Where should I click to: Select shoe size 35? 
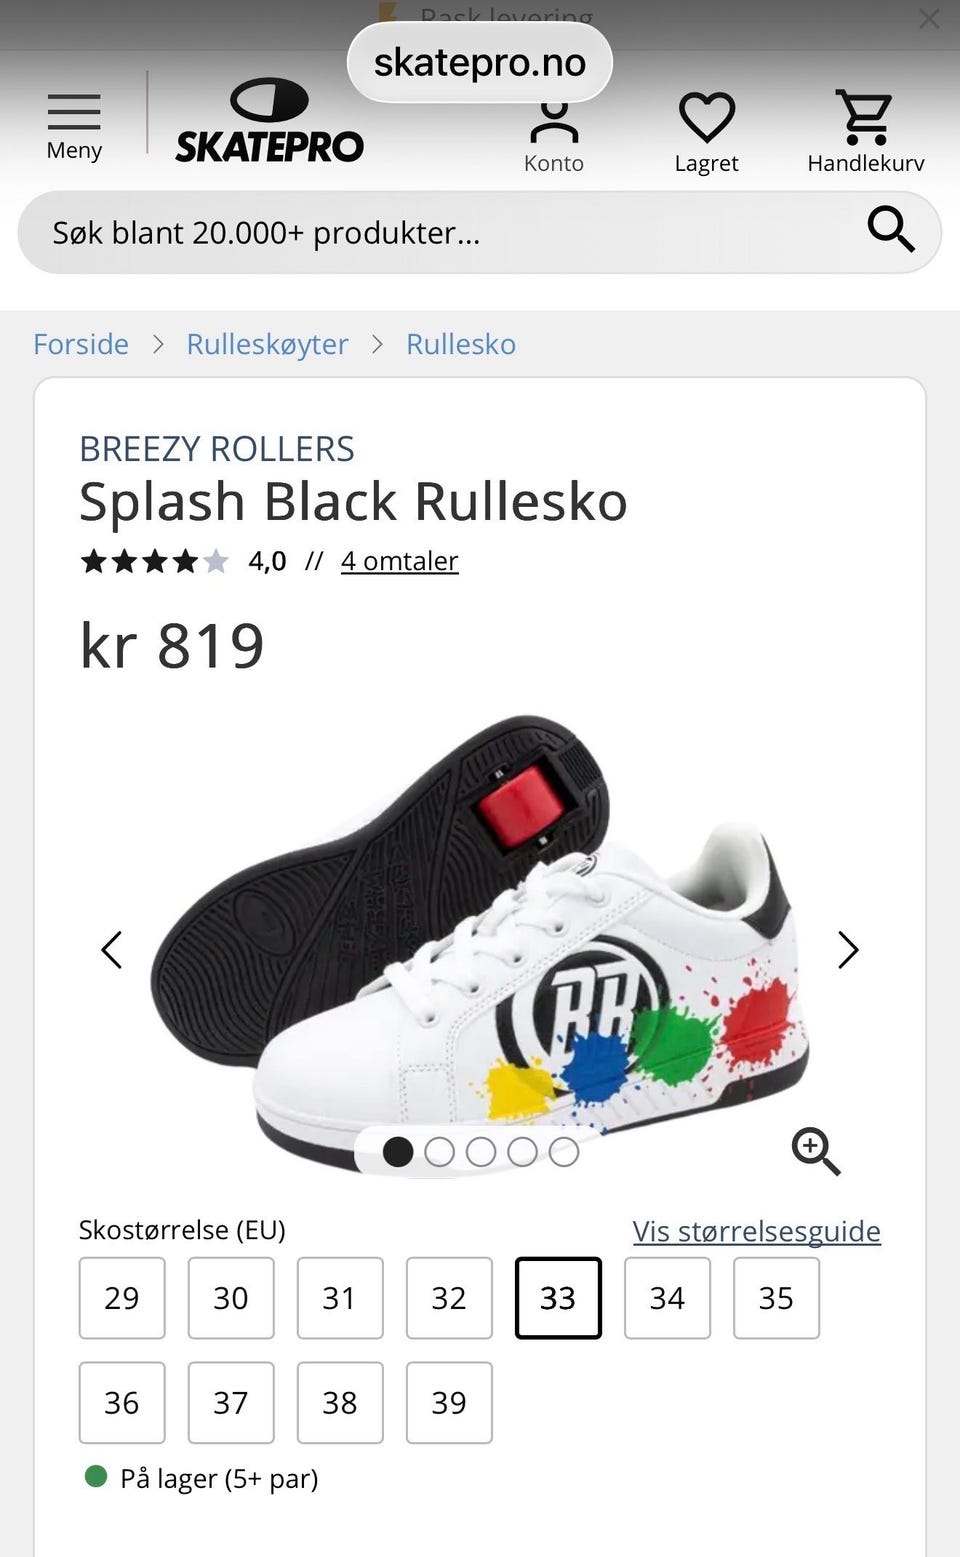(x=776, y=1298)
